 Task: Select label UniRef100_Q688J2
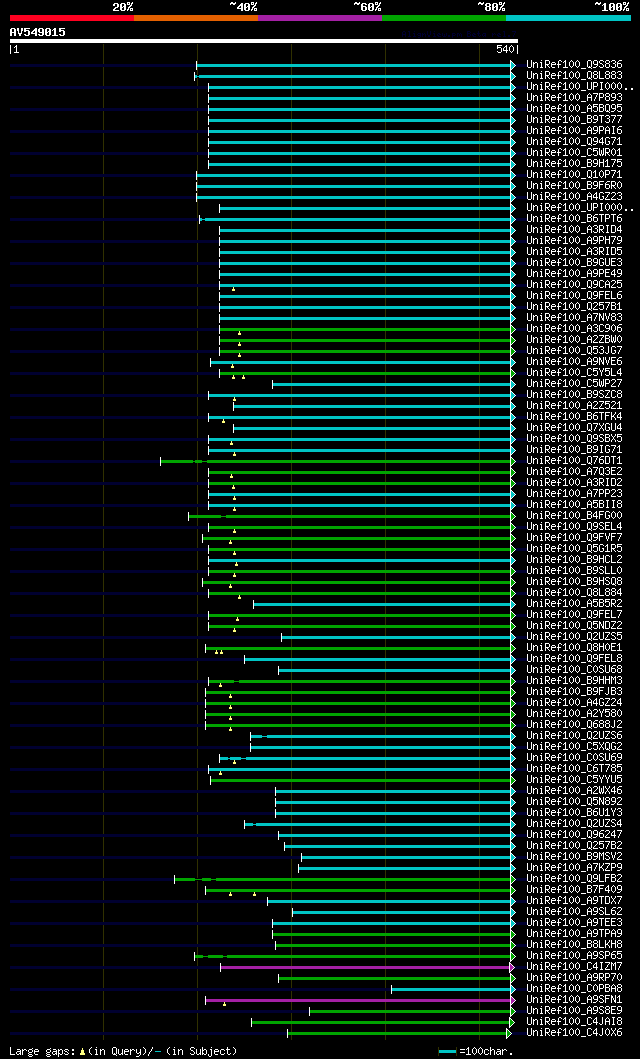tap(575, 725)
